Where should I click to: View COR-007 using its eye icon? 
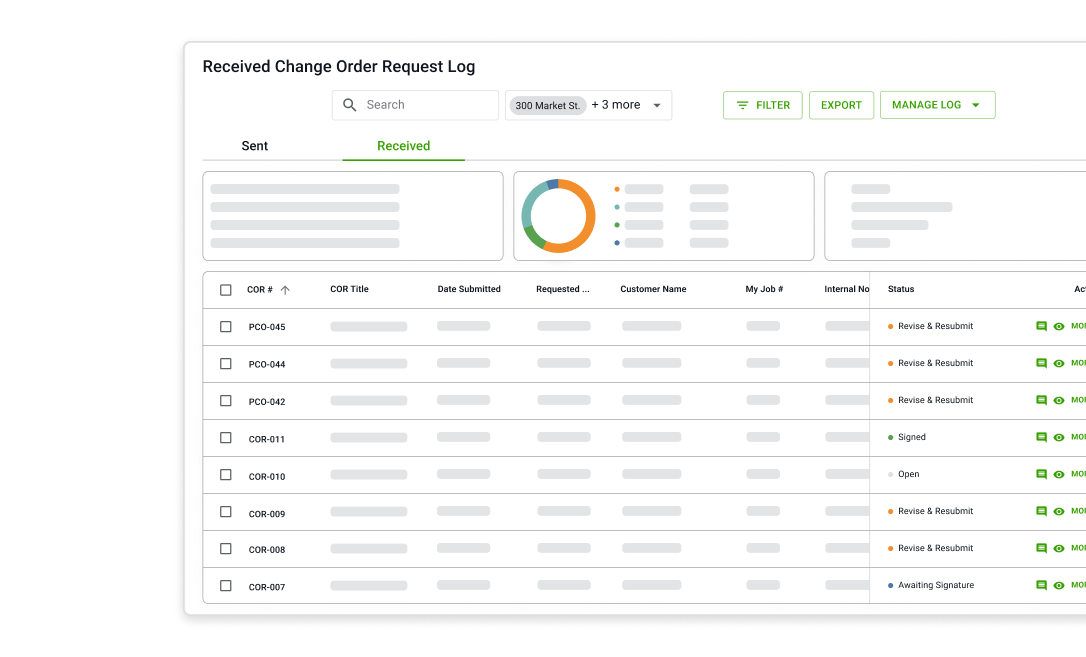[x=1059, y=586]
